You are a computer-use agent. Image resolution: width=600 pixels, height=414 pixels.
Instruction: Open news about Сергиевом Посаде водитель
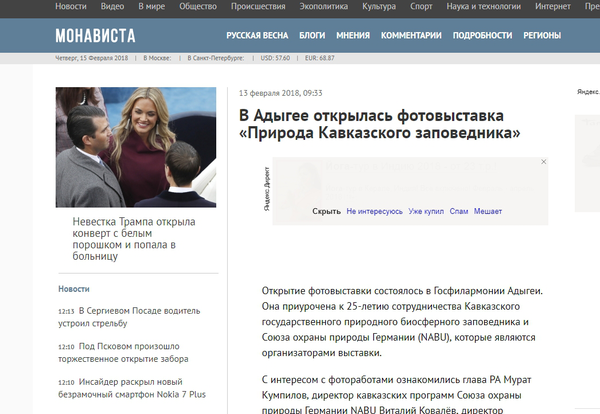[x=129, y=317]
